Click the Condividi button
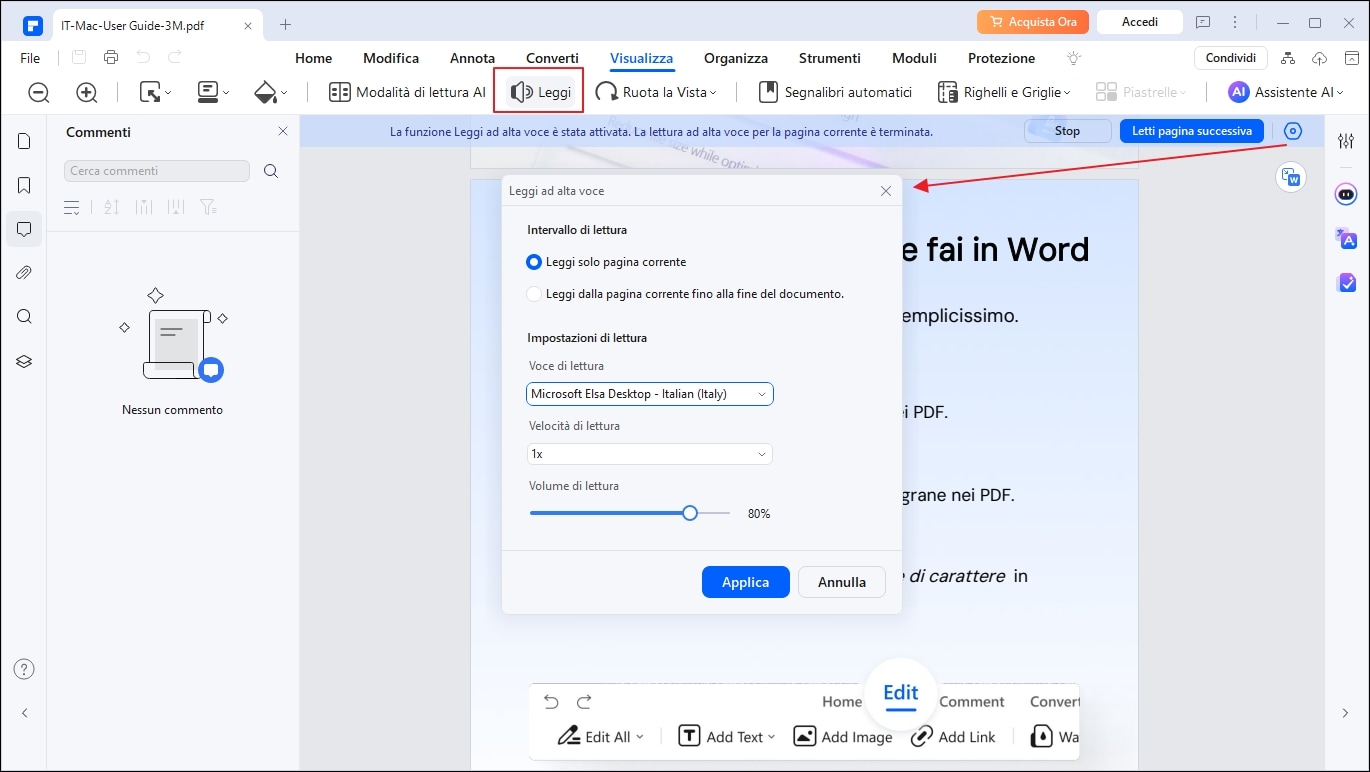Screen dimensions: 1370x772 (x=1231, y=58)
